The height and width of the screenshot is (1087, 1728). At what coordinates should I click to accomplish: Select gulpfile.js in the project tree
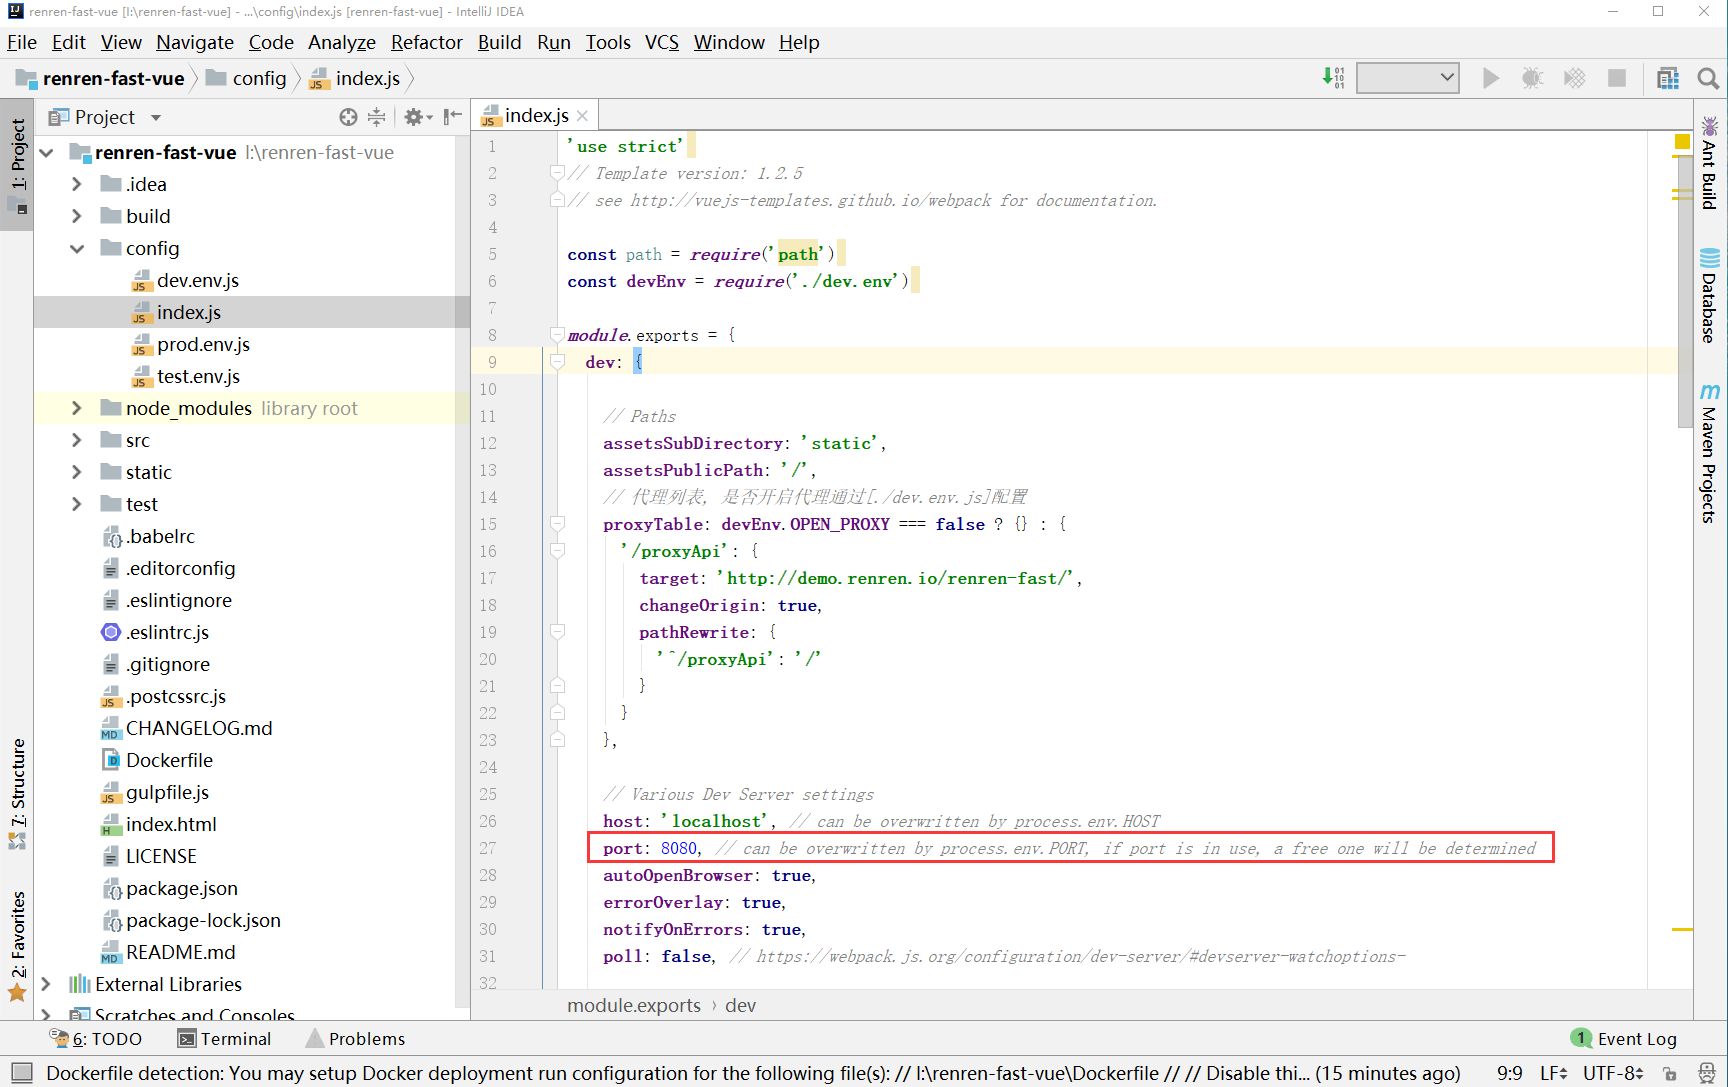click(x=167, y=792)
